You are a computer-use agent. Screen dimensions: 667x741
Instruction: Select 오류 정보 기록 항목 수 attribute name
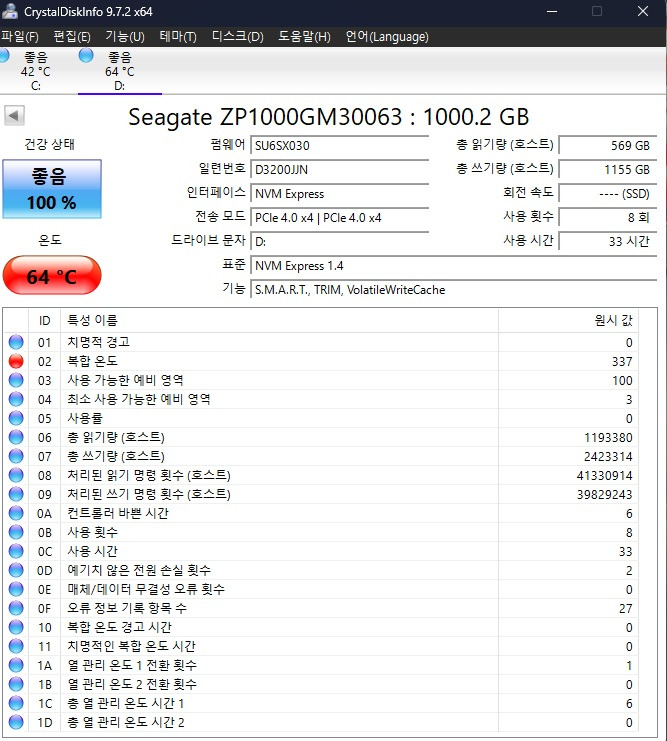tap(127, 608)
